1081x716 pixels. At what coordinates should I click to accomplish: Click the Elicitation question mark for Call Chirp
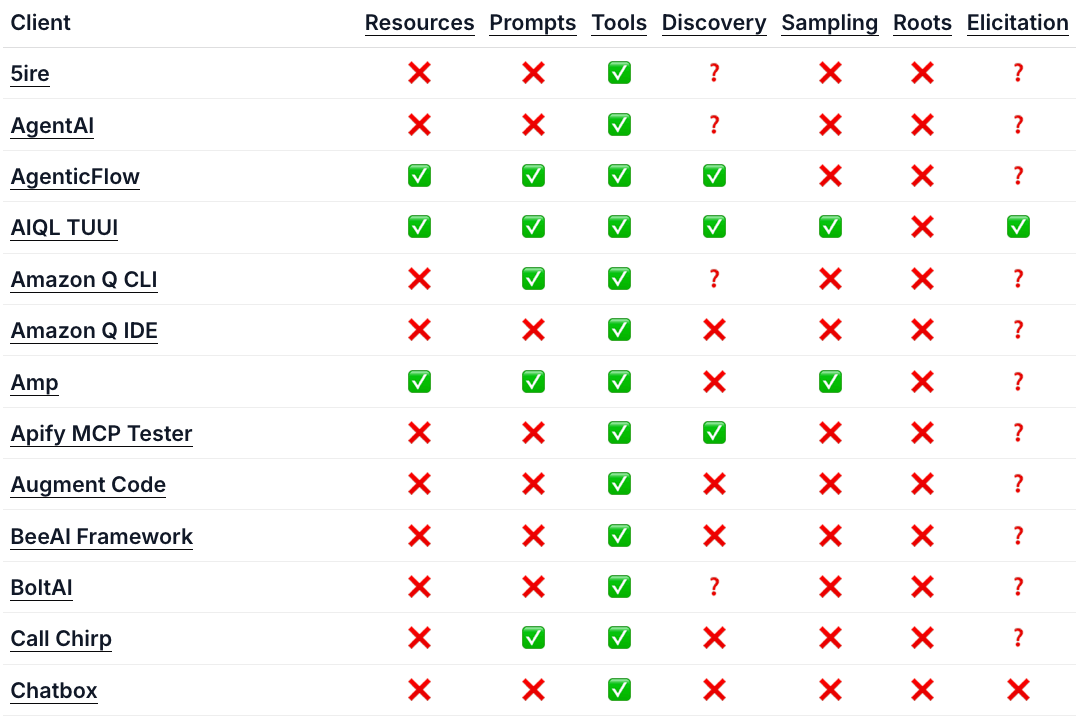[x=1018, y=637]
